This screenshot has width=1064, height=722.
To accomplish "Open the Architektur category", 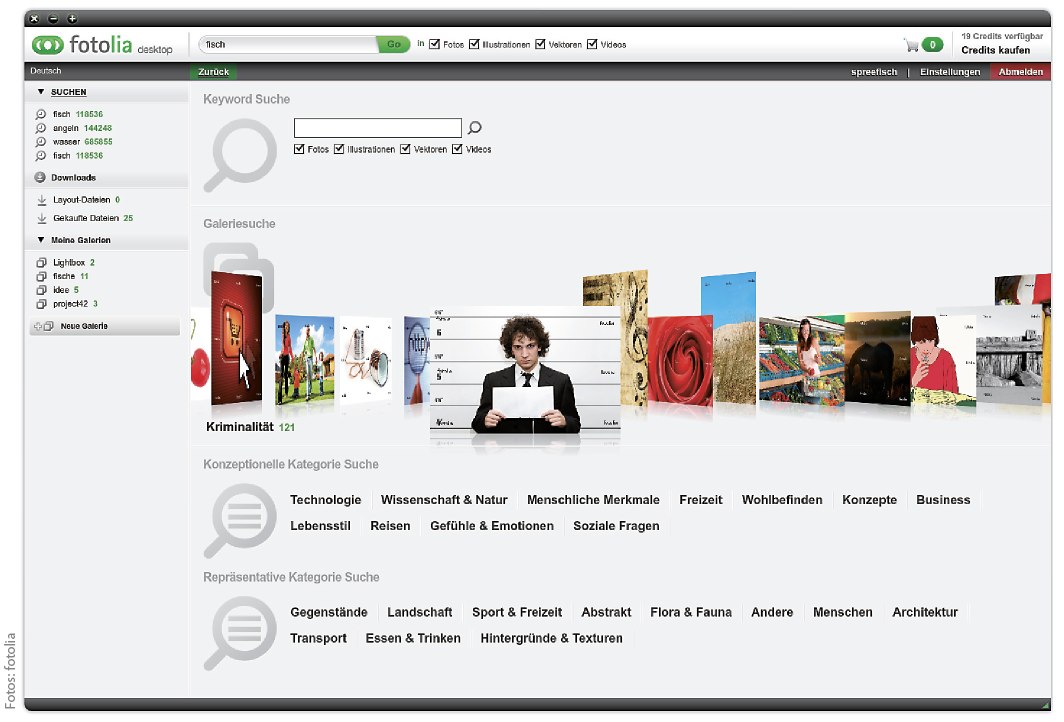I will point(925,613).
